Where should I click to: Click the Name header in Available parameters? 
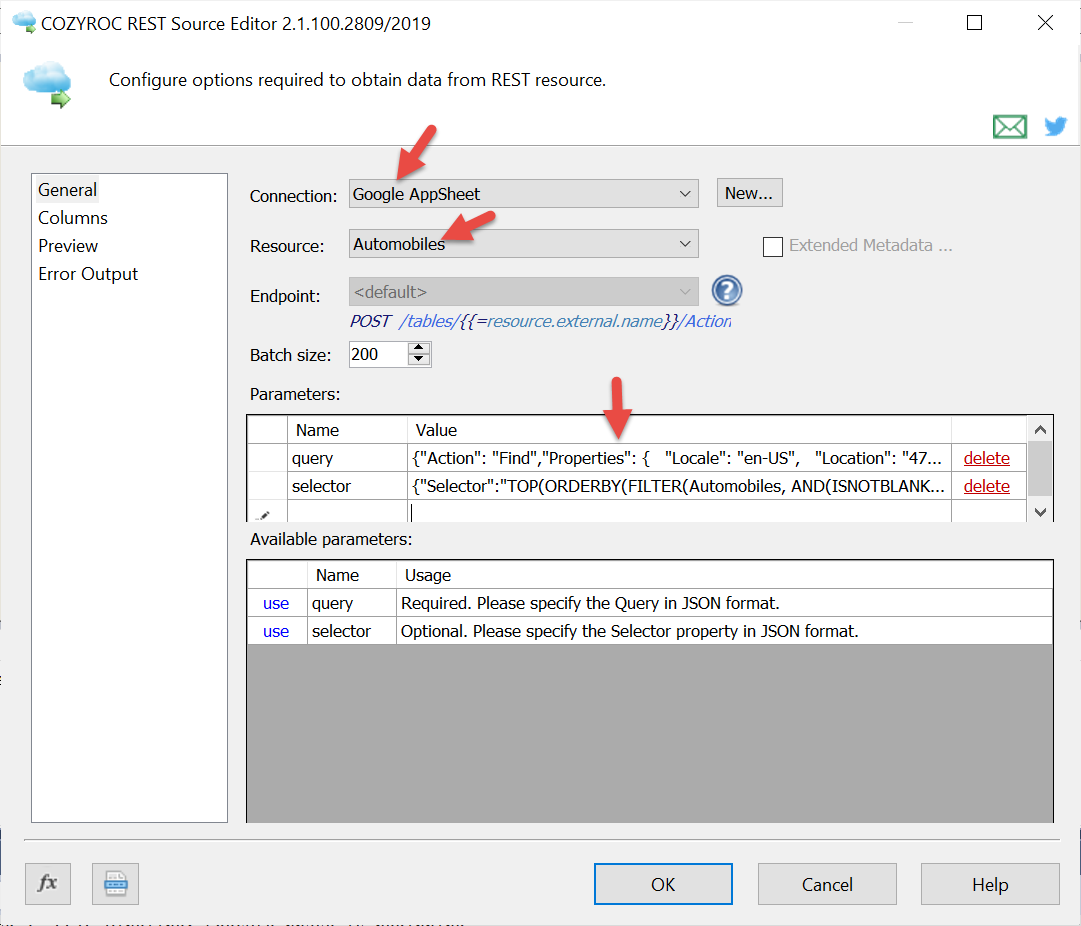coord(352,575)
